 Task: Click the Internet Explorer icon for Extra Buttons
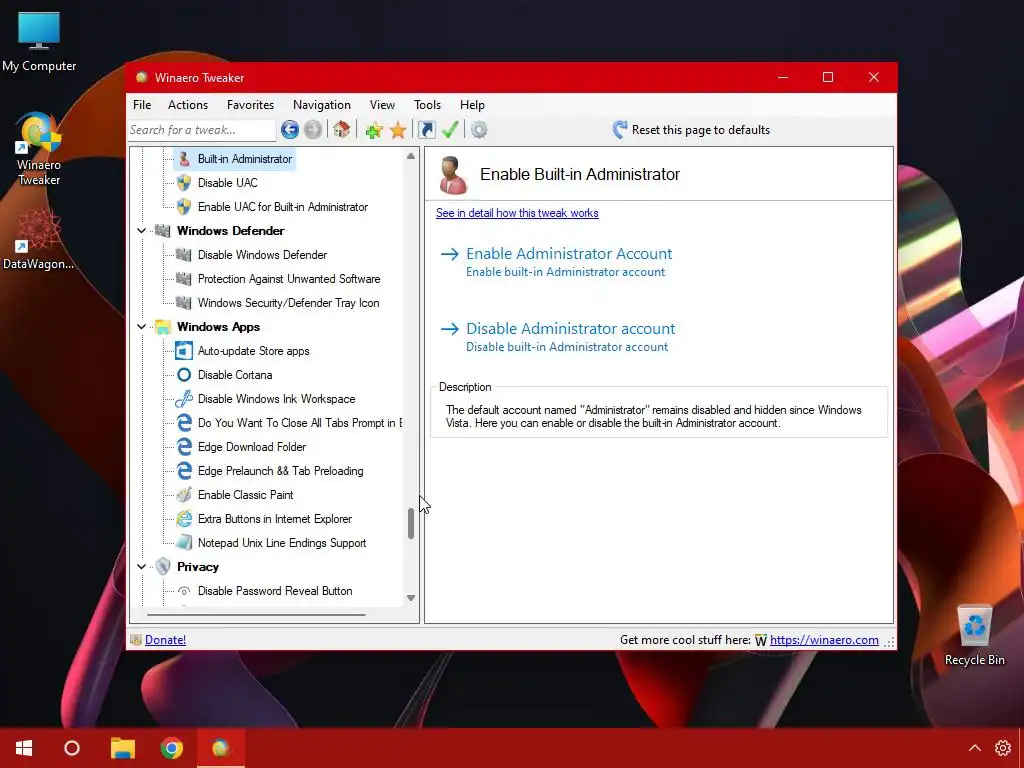(184, 519)
